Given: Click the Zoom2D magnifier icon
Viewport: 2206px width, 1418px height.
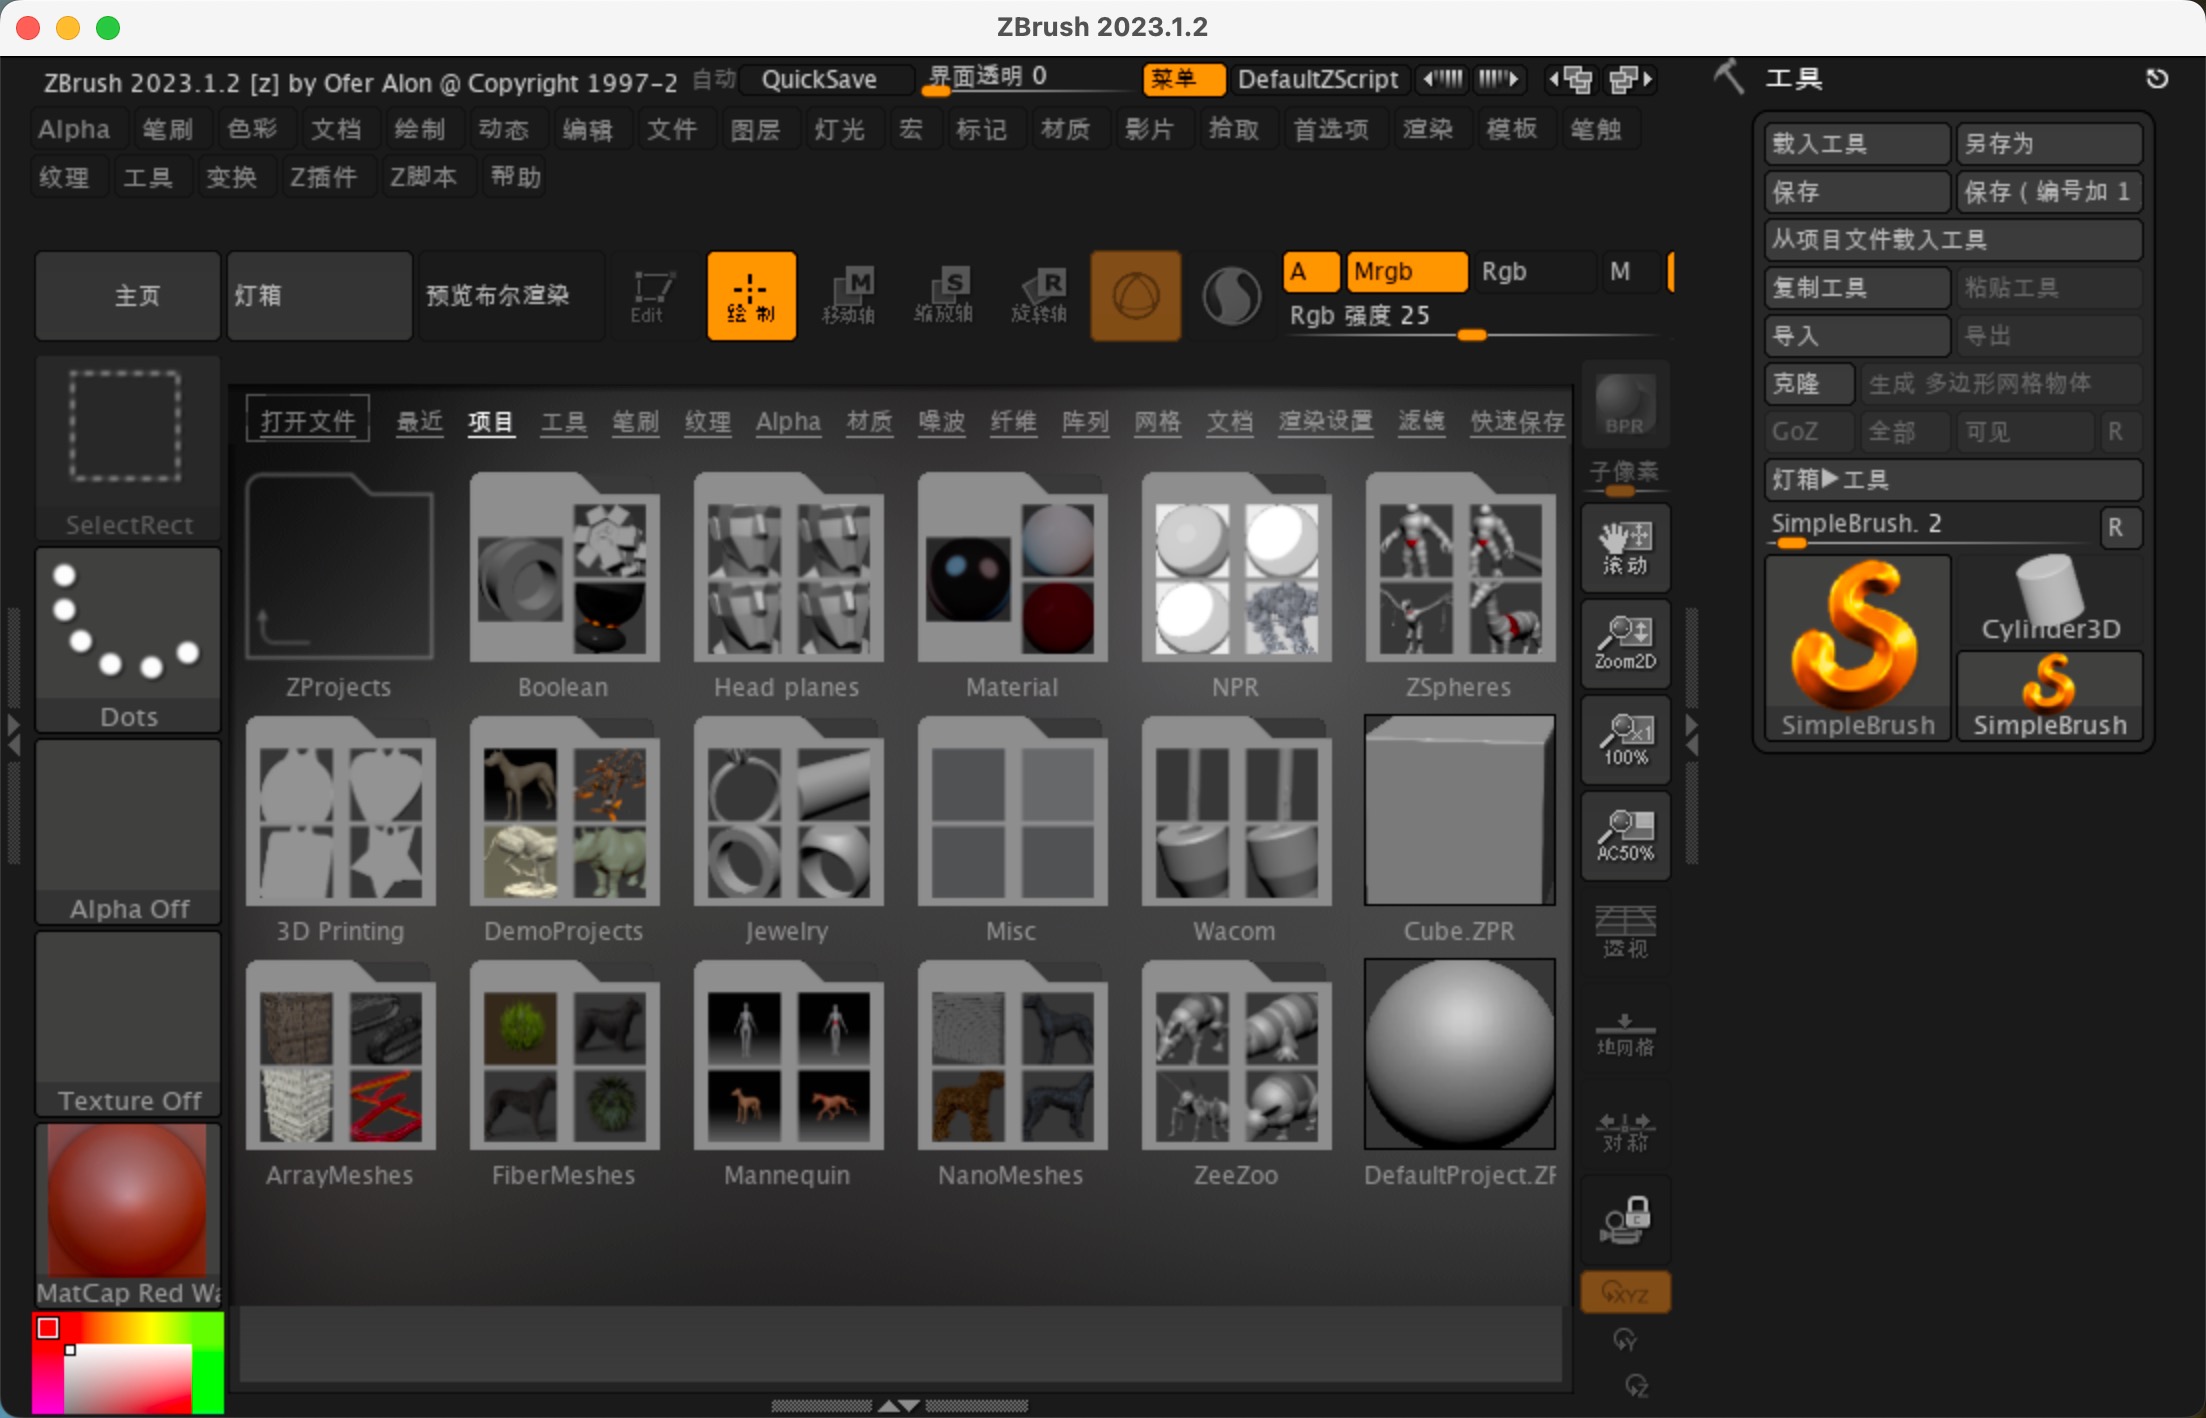Looking at the screenshot, I should coord(1625,644).
